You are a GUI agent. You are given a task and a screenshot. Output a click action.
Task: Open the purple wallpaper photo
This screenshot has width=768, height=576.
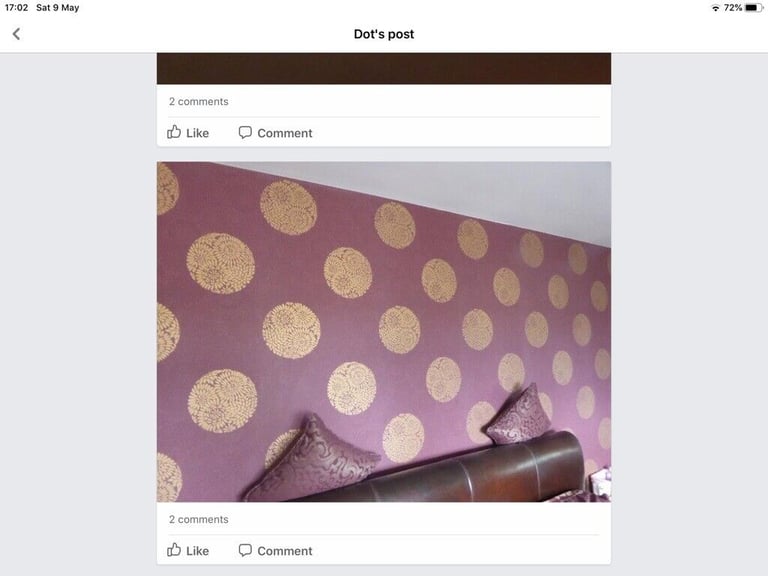point(384,332)
